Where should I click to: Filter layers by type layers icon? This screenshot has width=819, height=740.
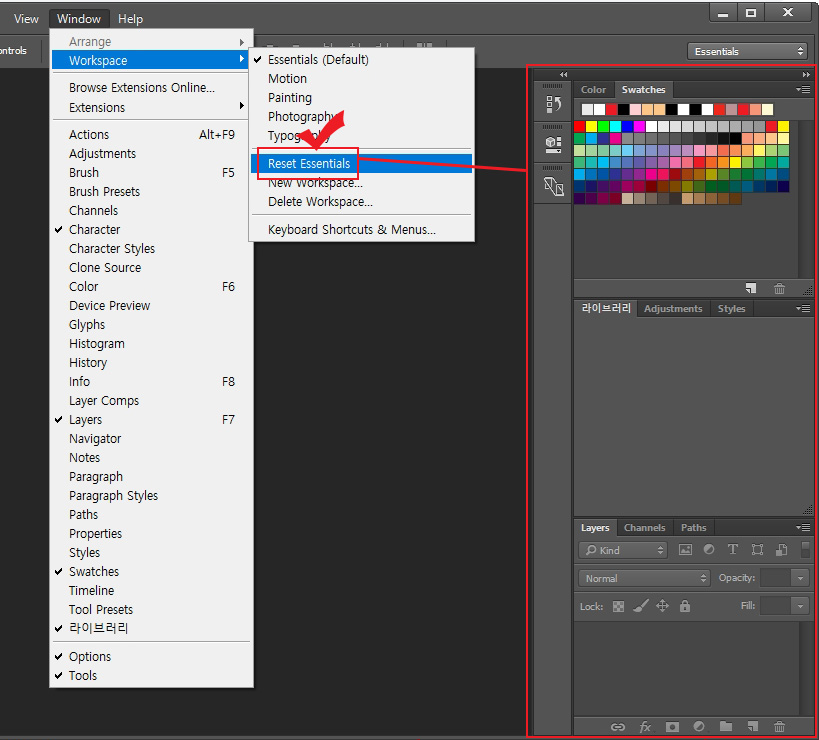(733, 549)
